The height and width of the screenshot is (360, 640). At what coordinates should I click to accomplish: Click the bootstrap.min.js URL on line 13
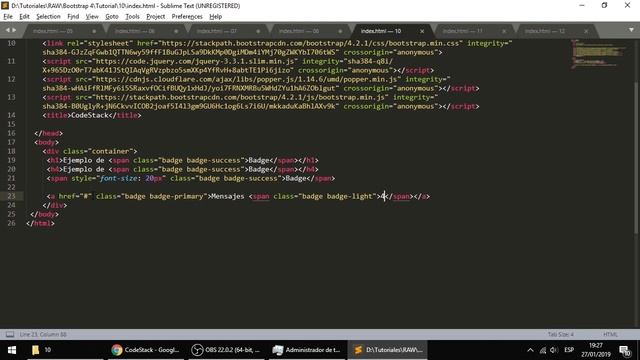[x=240, y=97]
